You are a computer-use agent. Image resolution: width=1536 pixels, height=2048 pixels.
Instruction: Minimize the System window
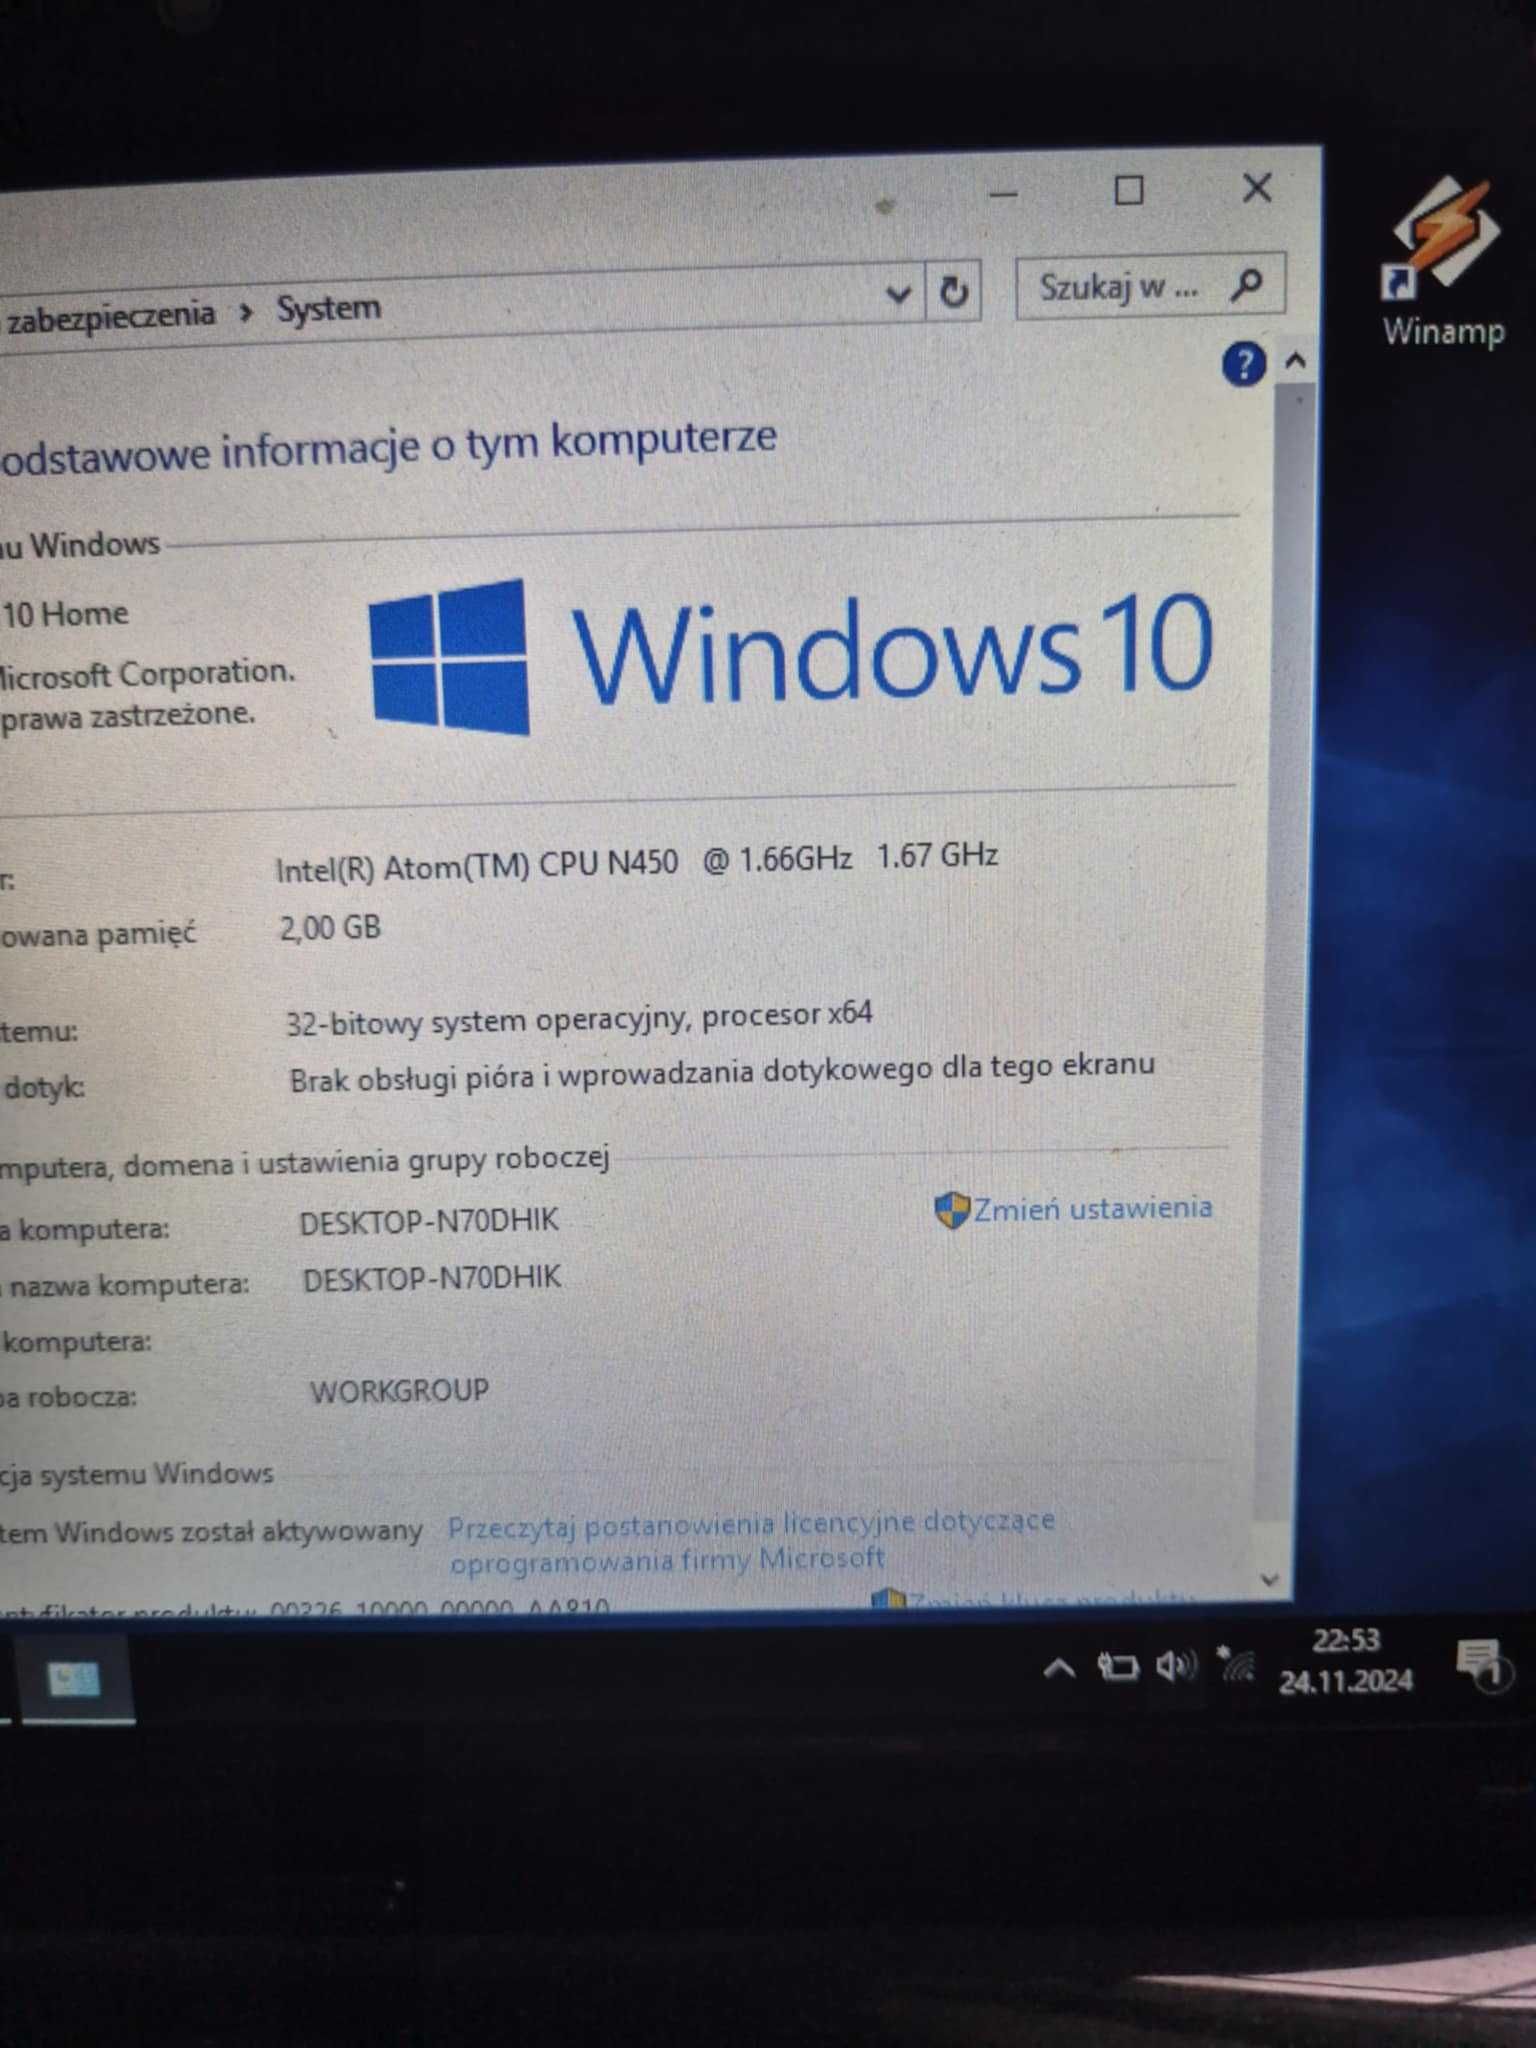1003,194
